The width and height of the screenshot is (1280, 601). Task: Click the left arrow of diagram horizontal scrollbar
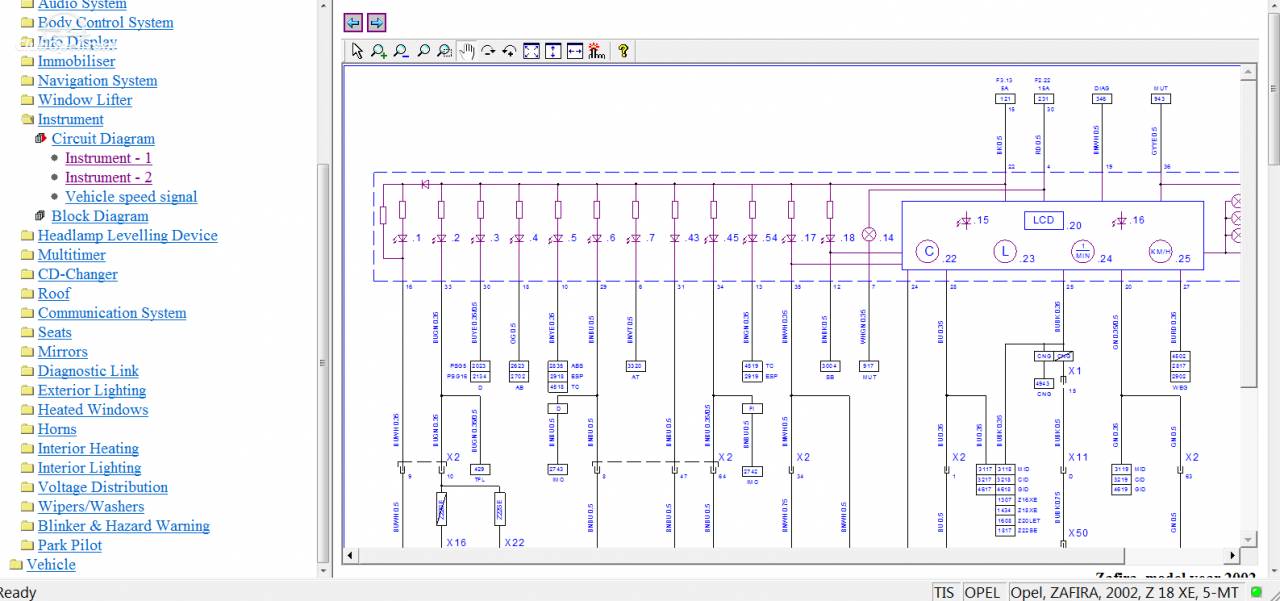[x=351, y=555]
